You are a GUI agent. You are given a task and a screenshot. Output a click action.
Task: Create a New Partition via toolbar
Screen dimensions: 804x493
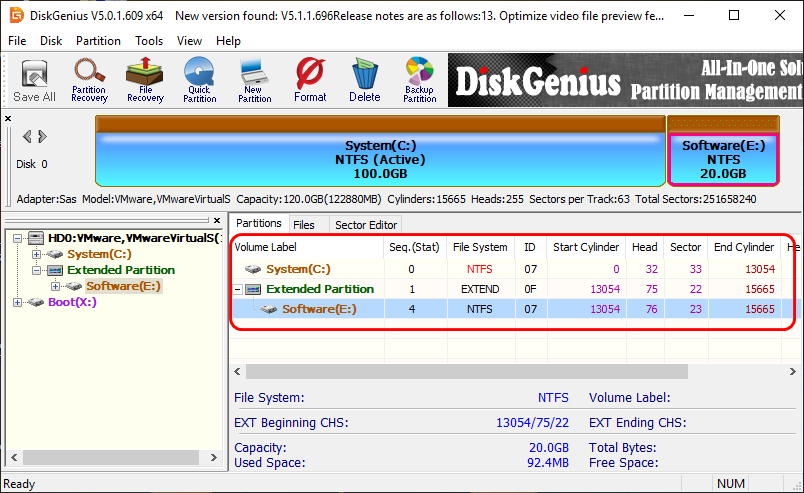[254, 81]
